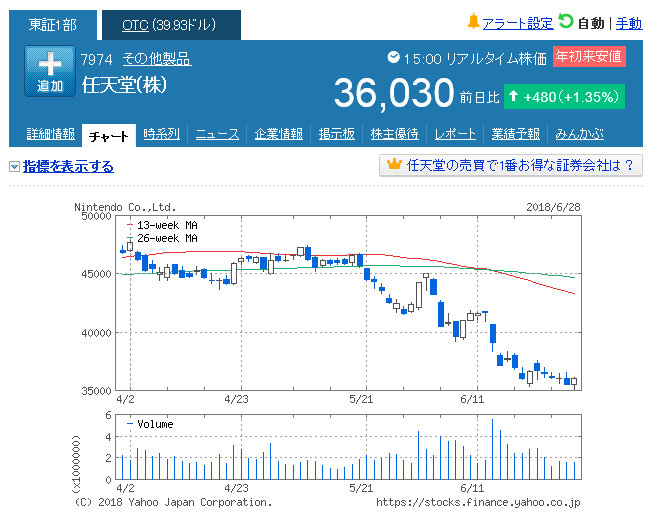Screen dimensions: 652x513
Task: Click the 6/11 label under volume chart
Action: point(472,488)
